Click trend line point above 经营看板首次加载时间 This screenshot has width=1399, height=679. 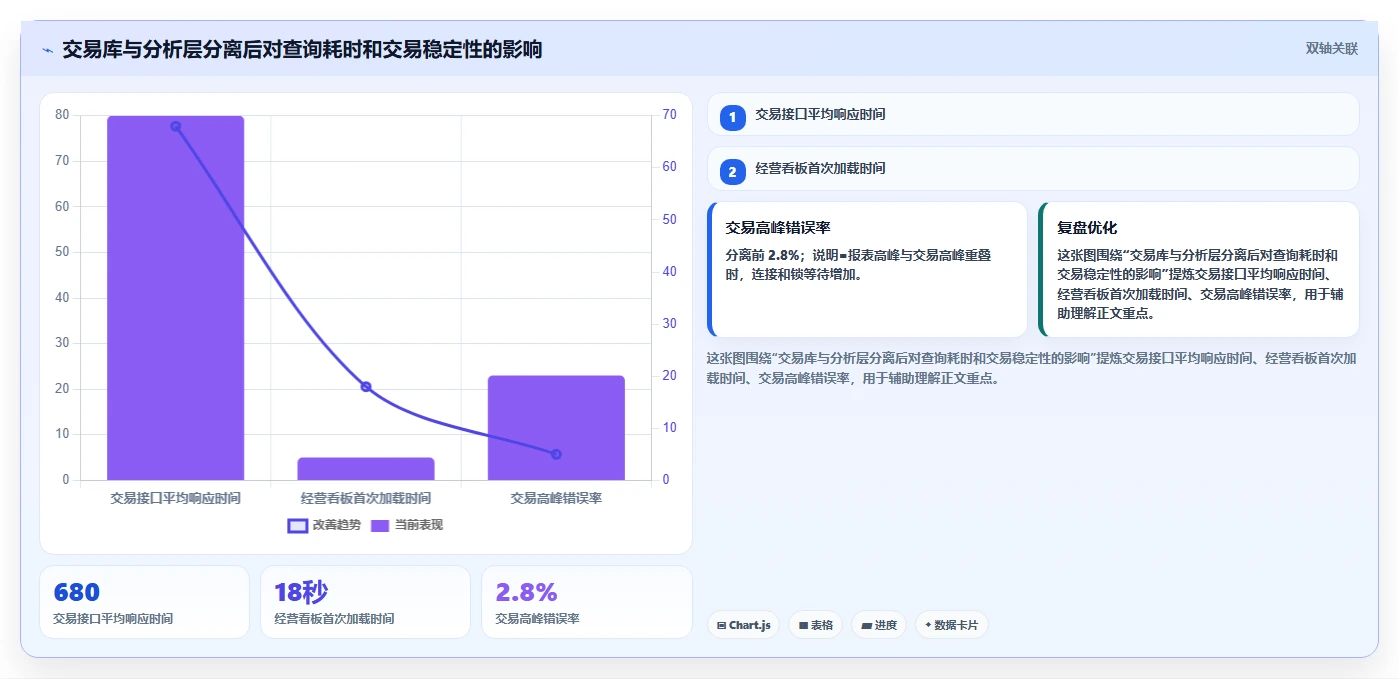tap(366, 387)
